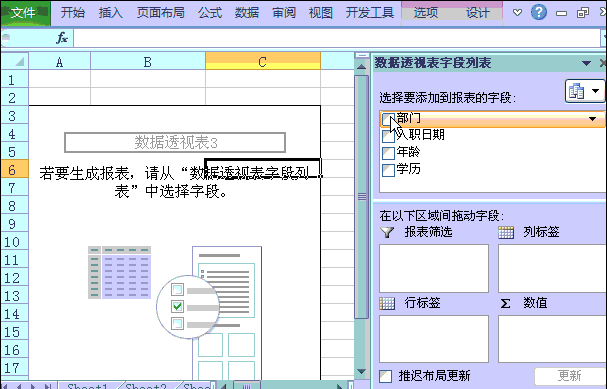Check the 学历 field checkbox
This screenshot has height=389, width=607.
[388, 170]
